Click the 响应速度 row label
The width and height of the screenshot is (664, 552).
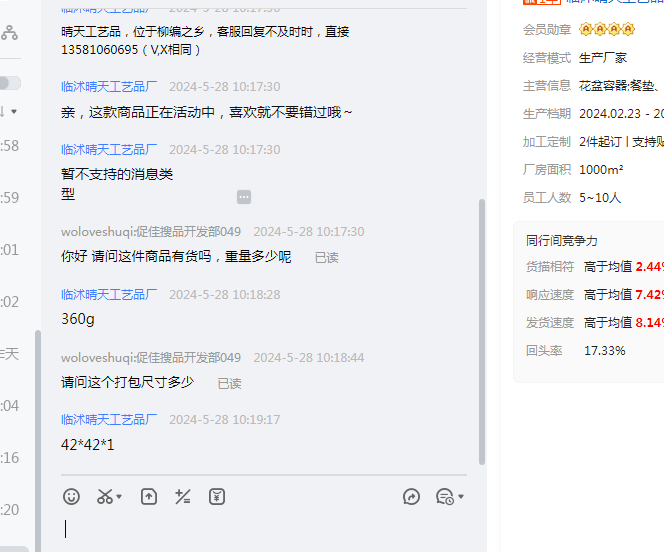[550, 295]
